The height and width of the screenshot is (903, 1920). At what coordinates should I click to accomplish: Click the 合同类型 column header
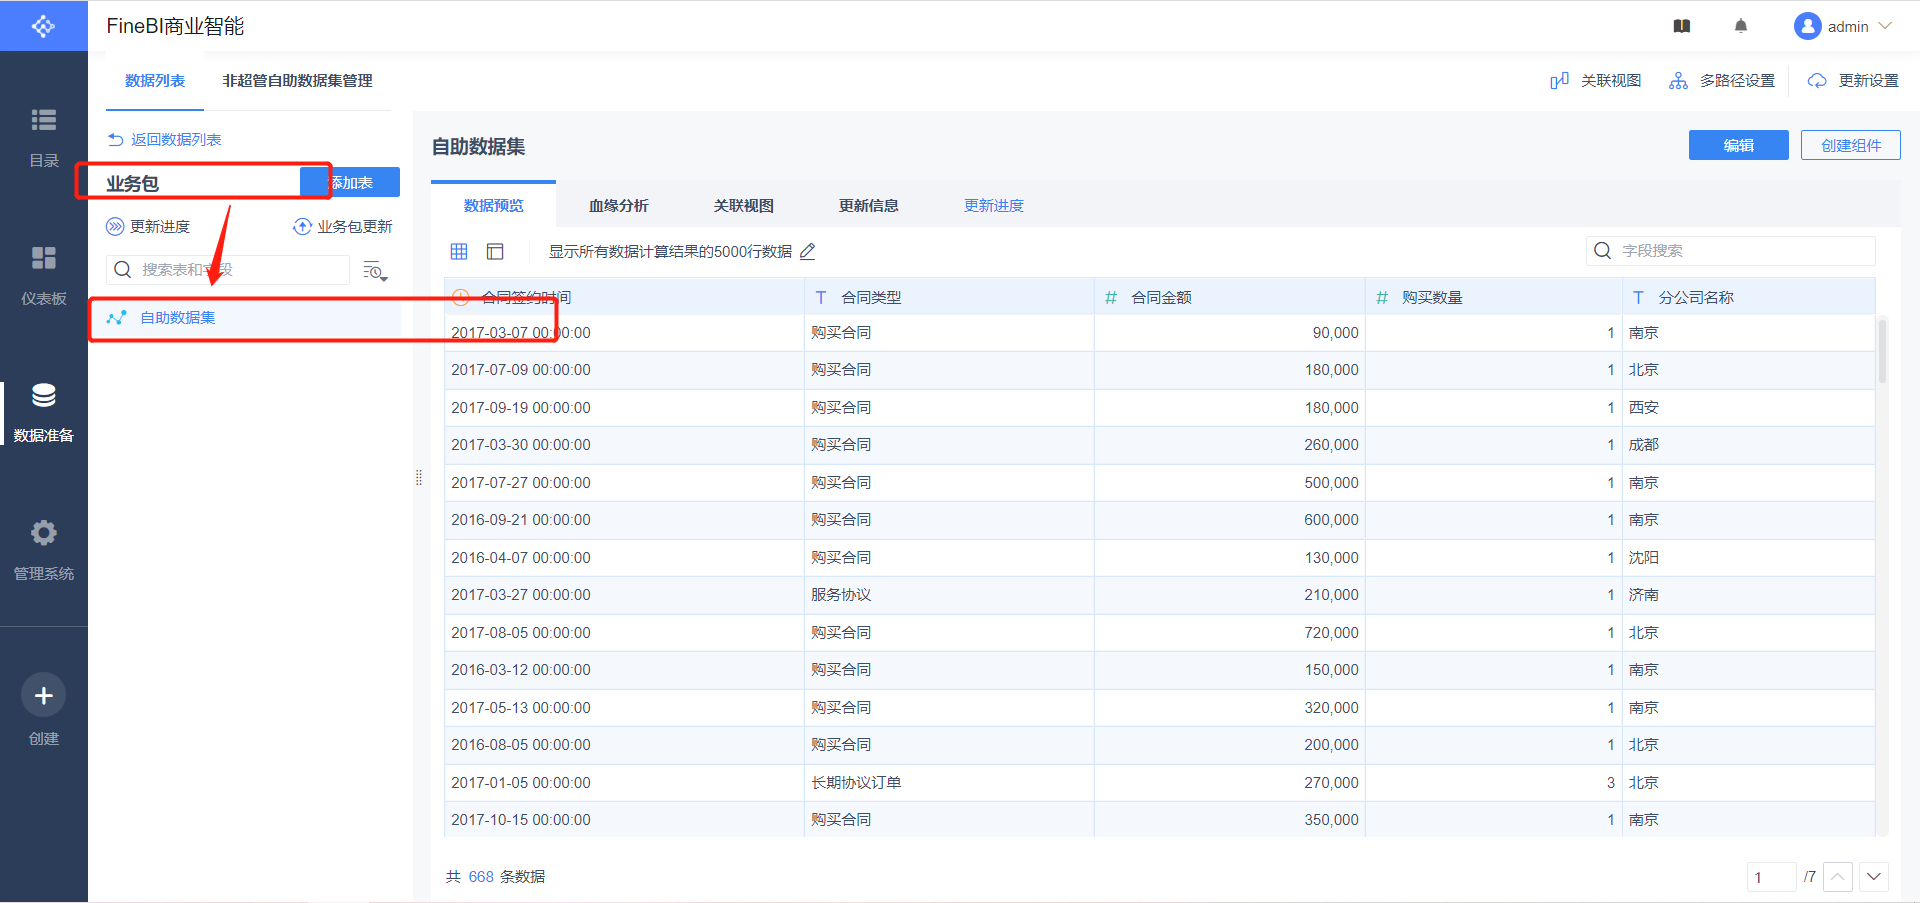[x=949, y=297]
